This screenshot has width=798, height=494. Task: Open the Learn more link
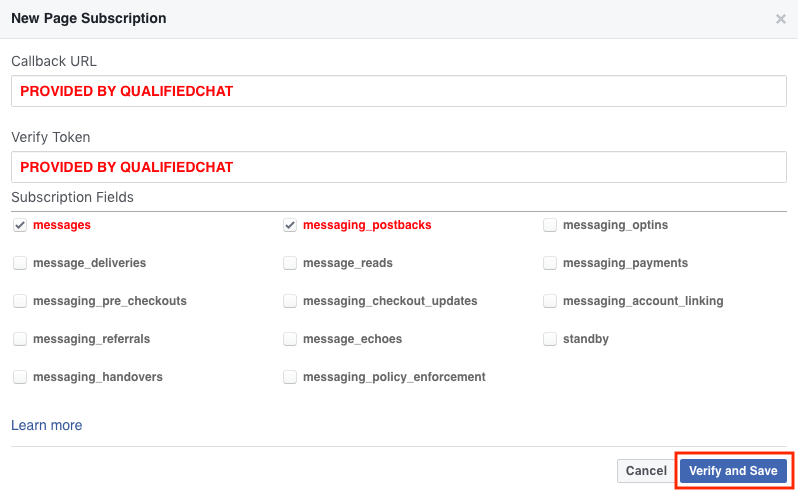pos(47,425)
